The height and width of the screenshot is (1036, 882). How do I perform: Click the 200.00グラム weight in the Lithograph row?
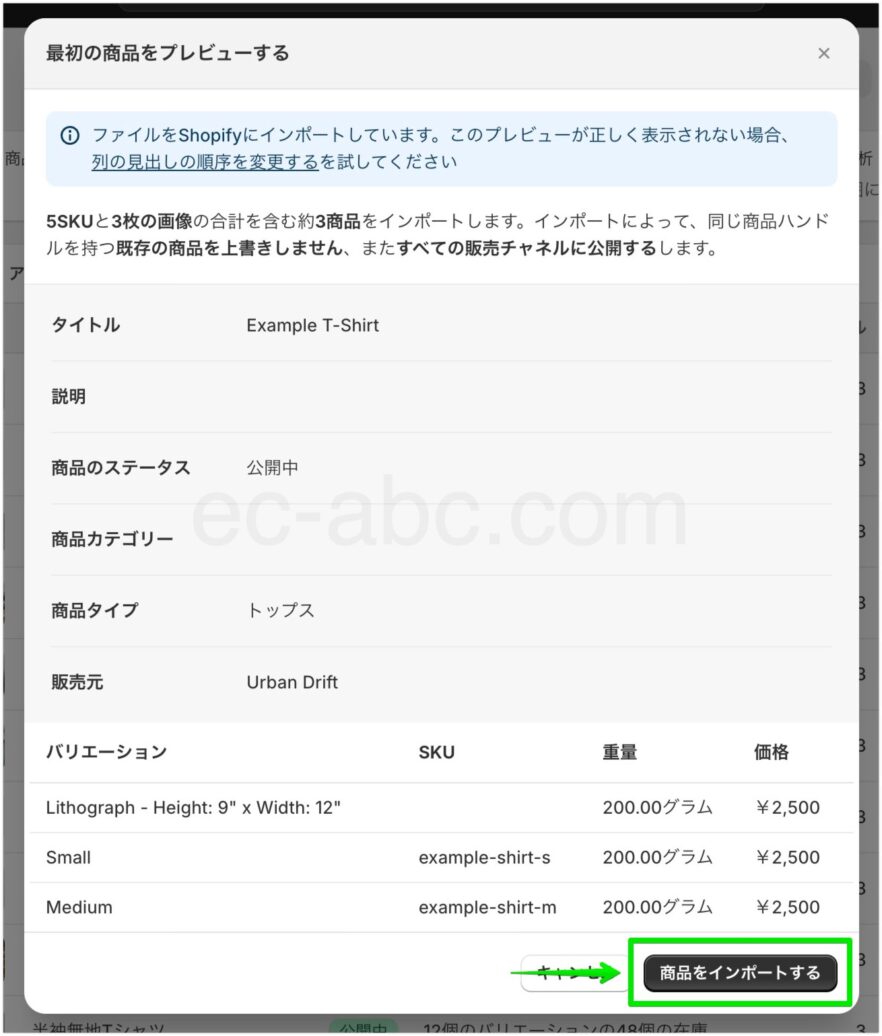tap(657, 807)
